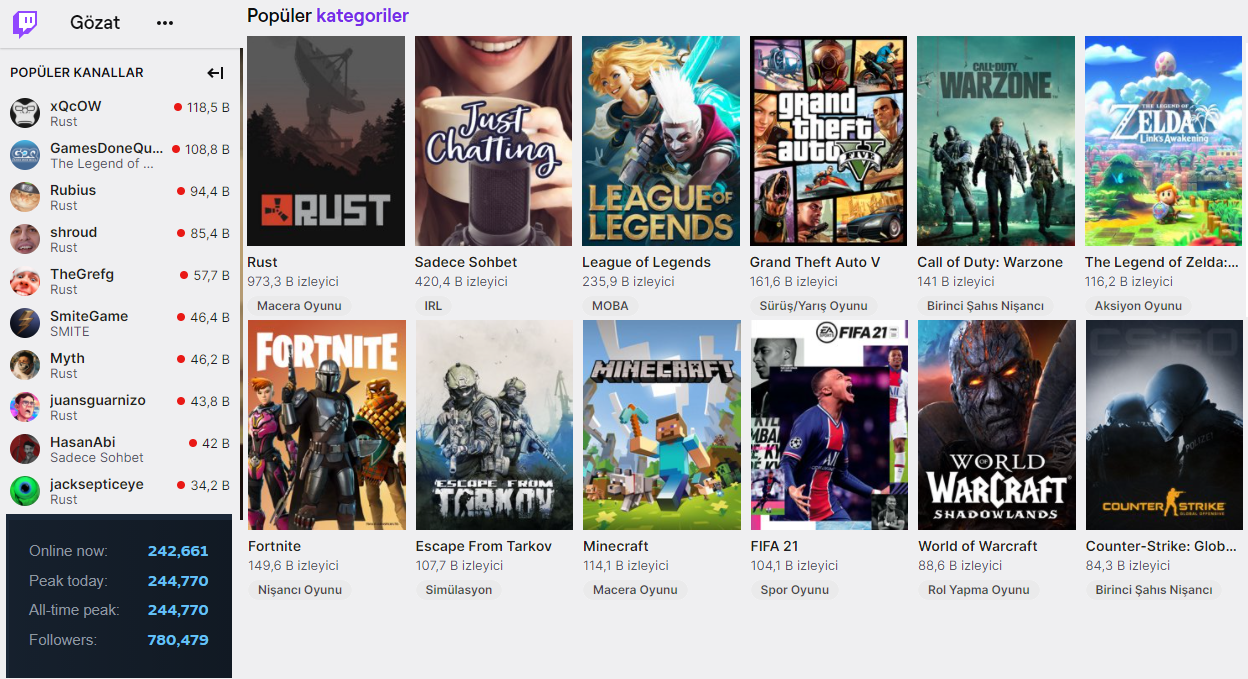Select the 'MOBA' tag
Image resolution: width=1248 pixels, height=679 pixels.
pos(610,306)
